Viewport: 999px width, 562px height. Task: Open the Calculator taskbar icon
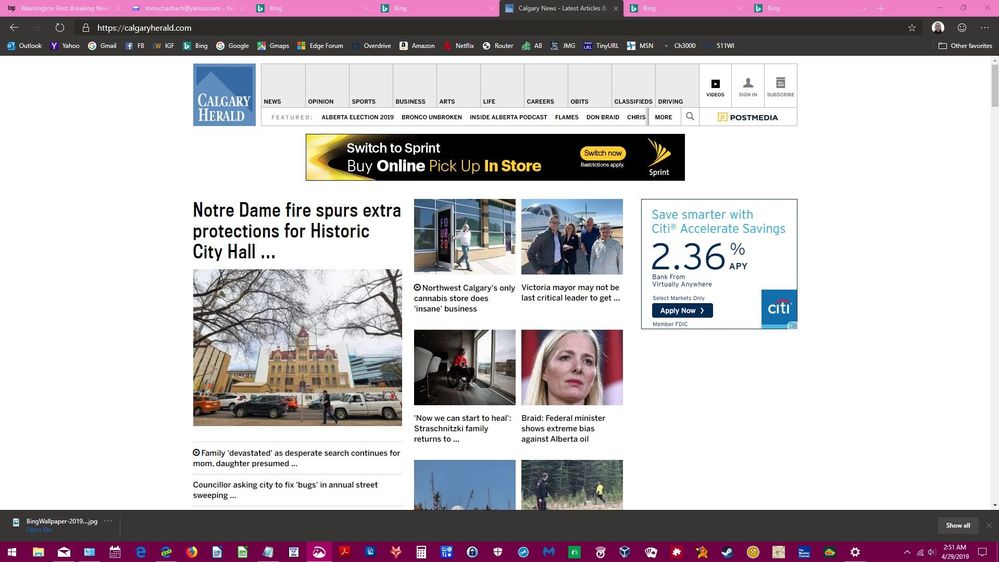click(x=420, y=552)
